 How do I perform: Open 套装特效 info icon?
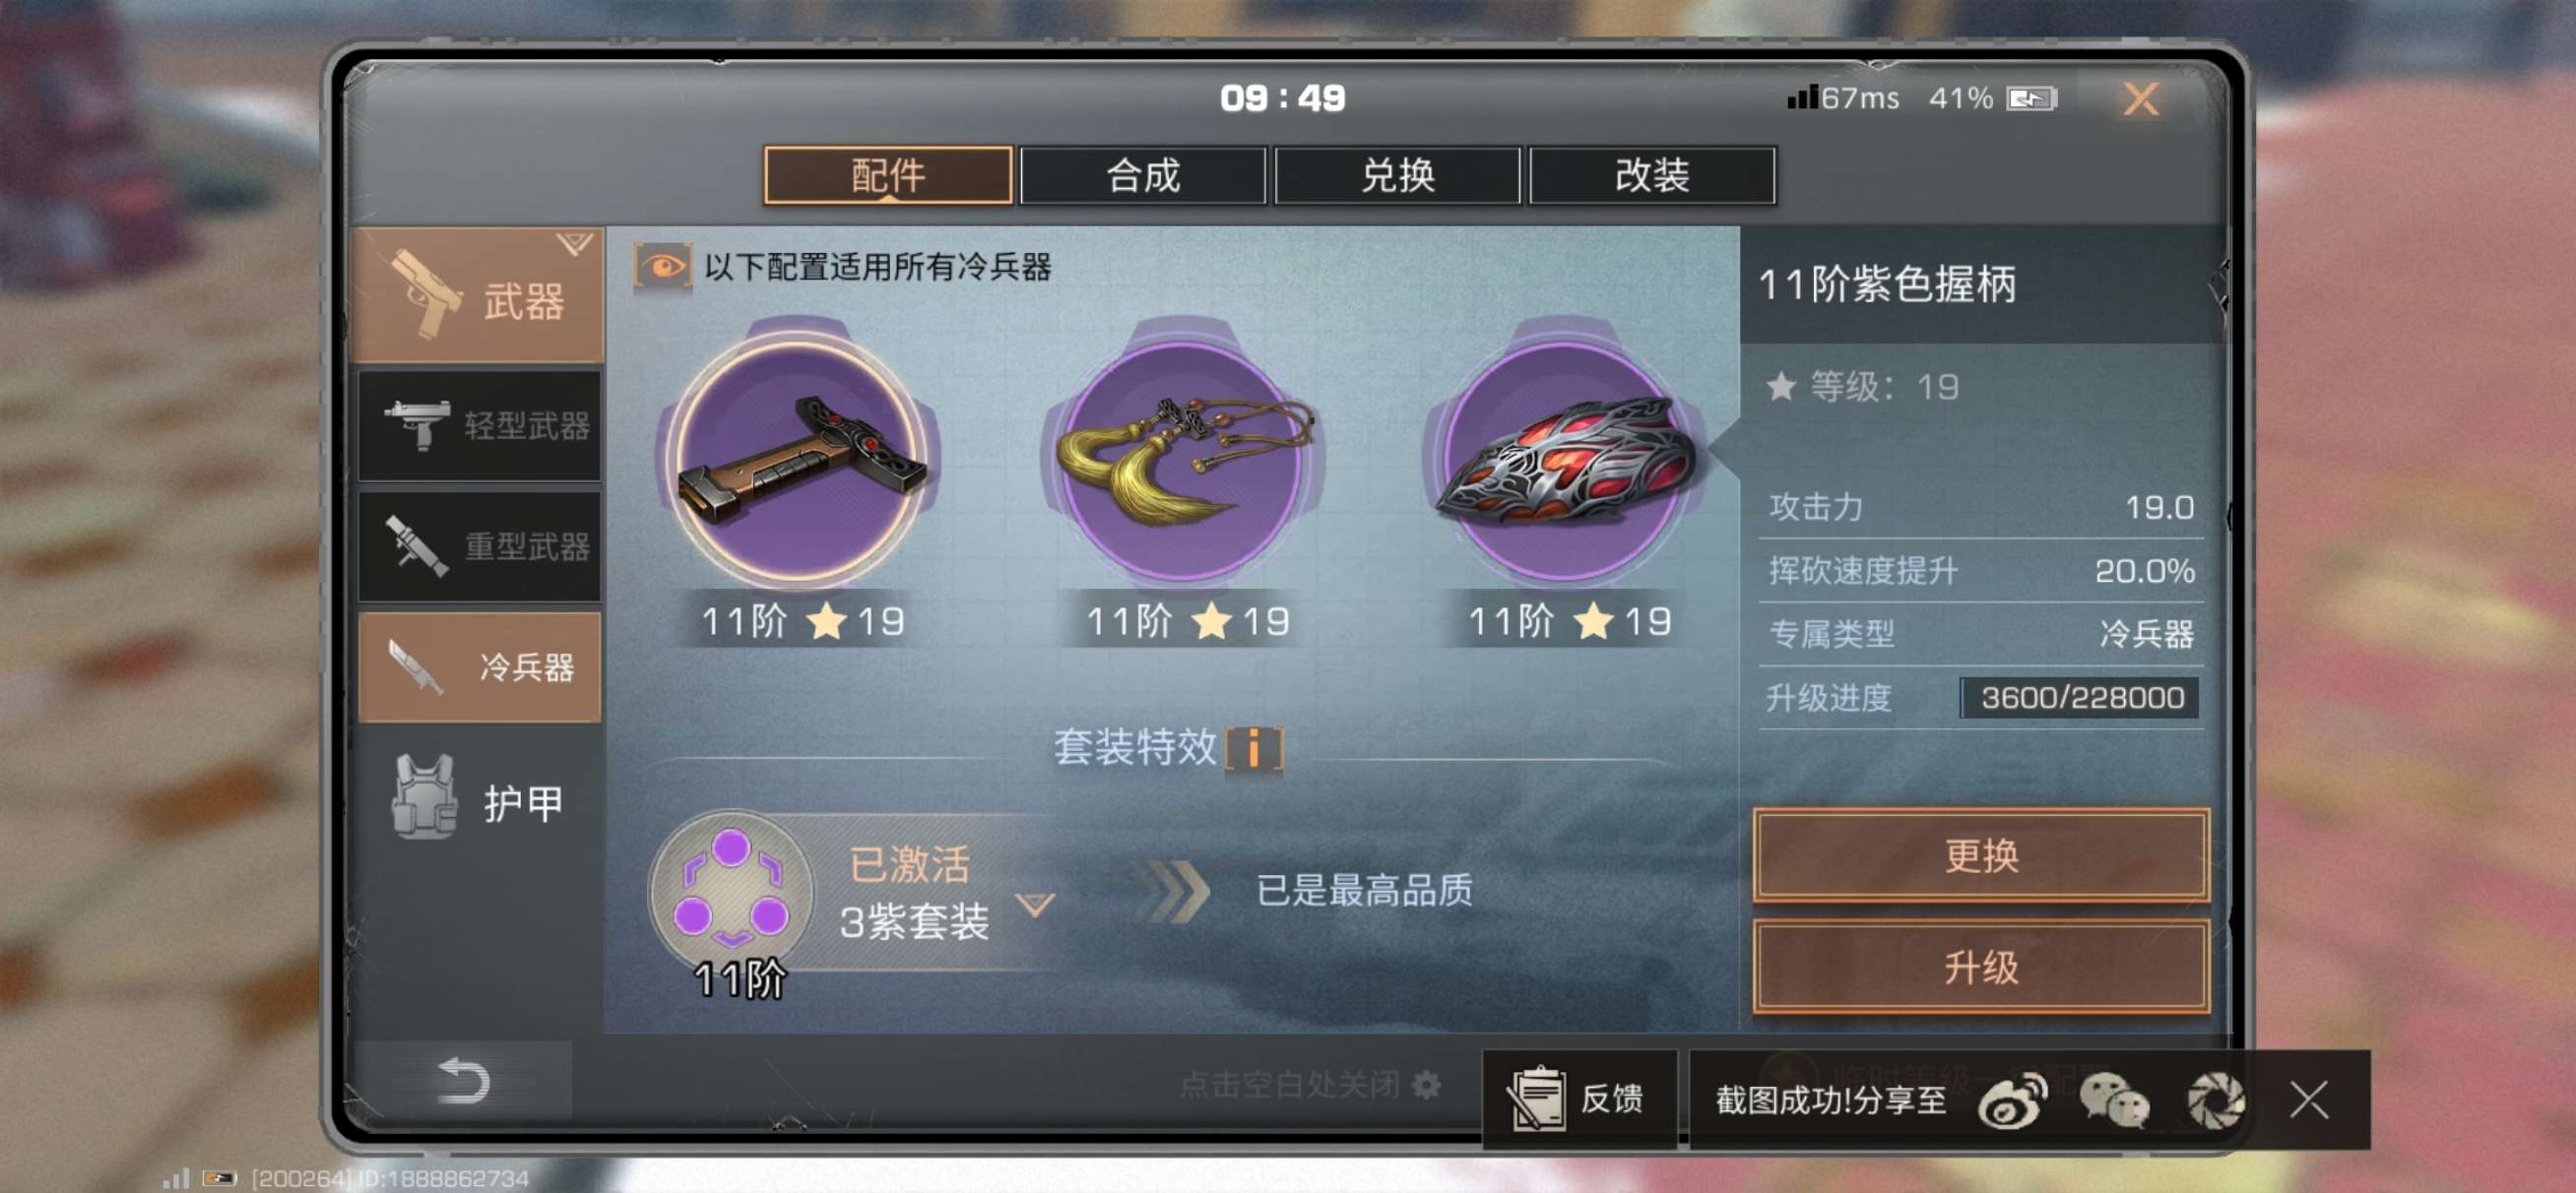1253,748
